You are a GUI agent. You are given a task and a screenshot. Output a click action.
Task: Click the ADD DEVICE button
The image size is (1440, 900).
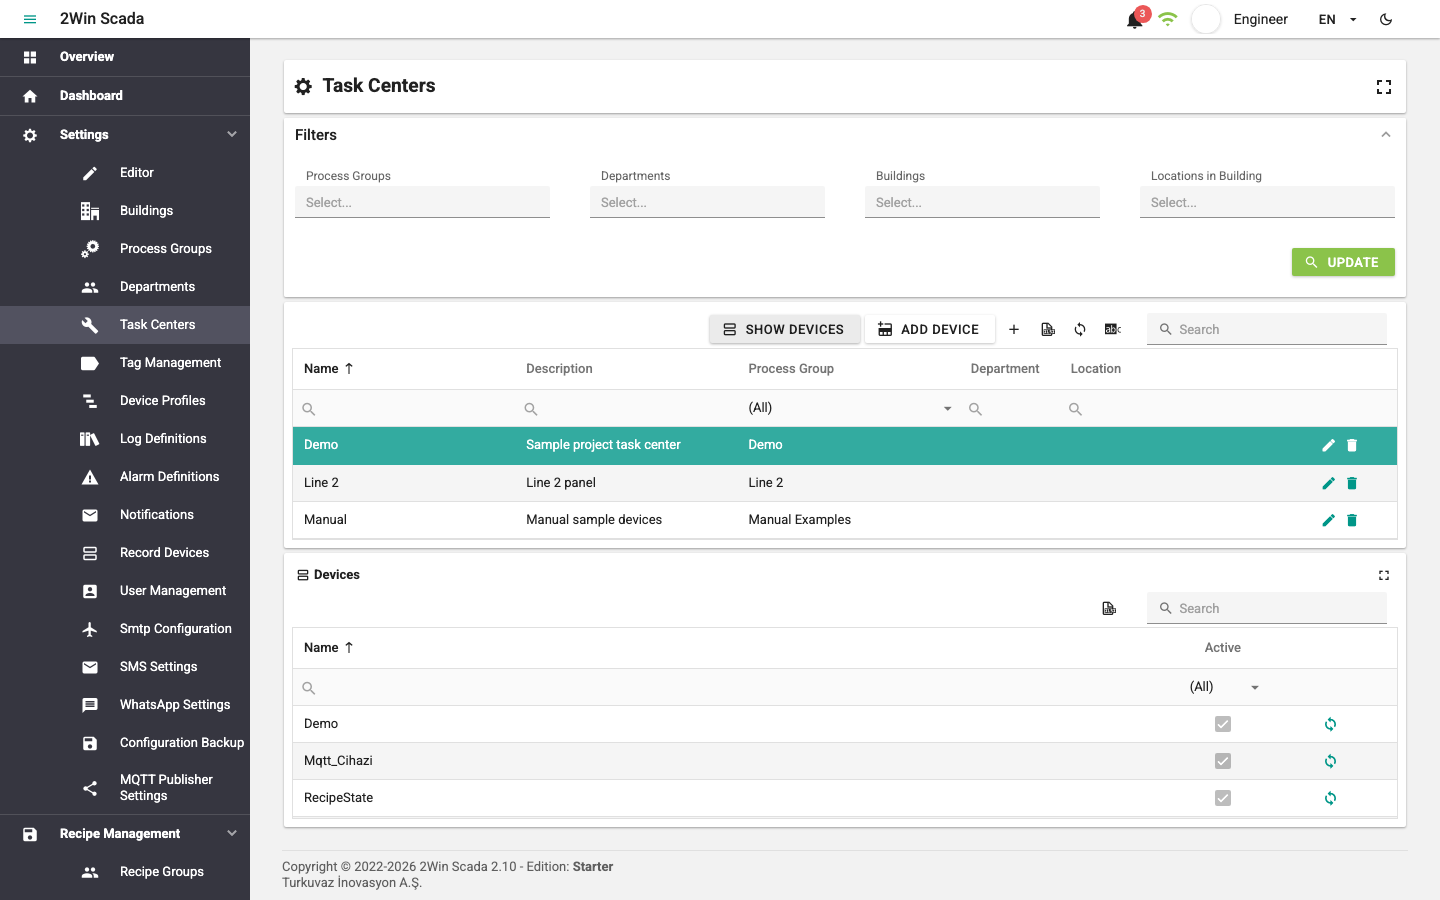click(x=929, y=329)
